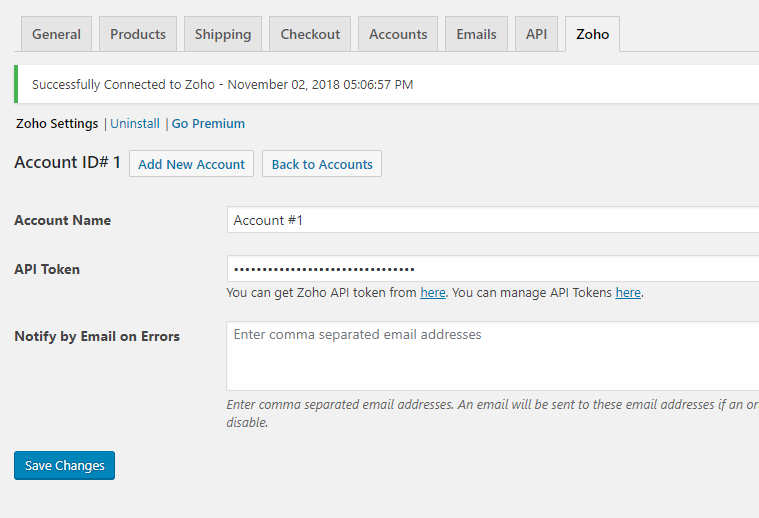Go to the Checkout tab

(x=310, y=34)
